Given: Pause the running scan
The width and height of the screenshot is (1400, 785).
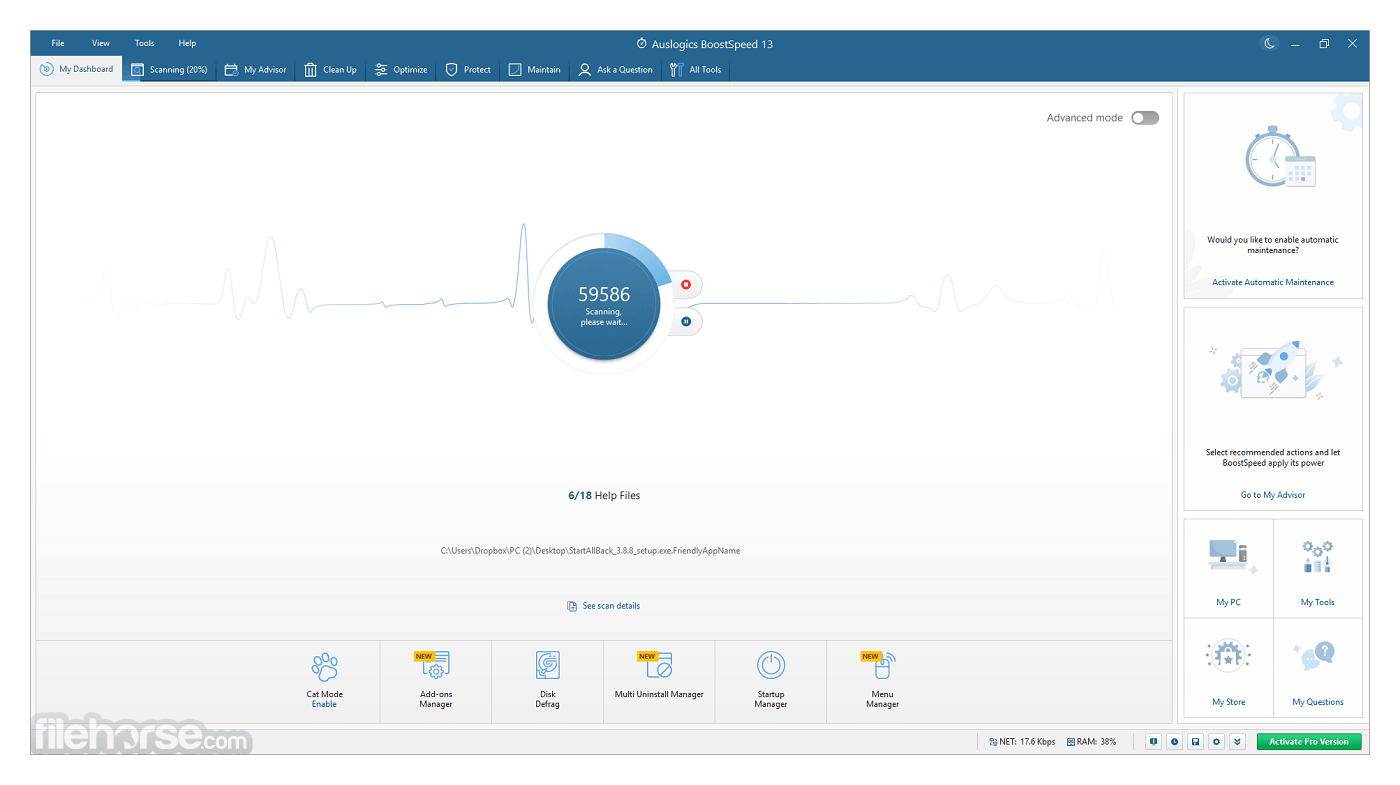Looking at the screenshot, I should pyautogui.click(x=686, y=321).
